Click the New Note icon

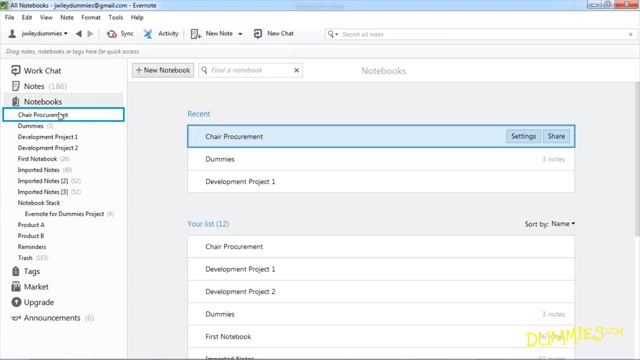pyautogui.click(x=196, y=34)
